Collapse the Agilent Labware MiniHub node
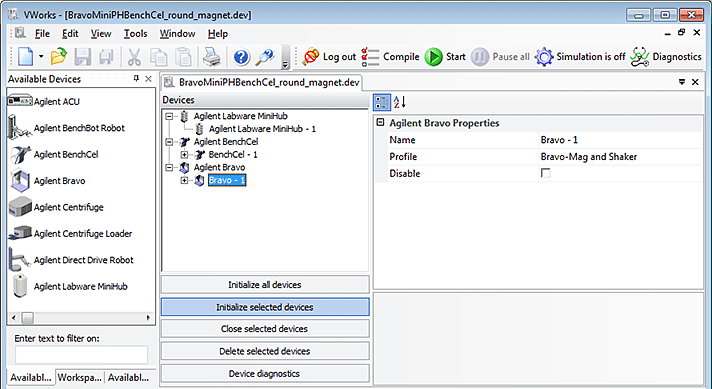This screenshot has width=712, height=389. click(x=169, y=116)
